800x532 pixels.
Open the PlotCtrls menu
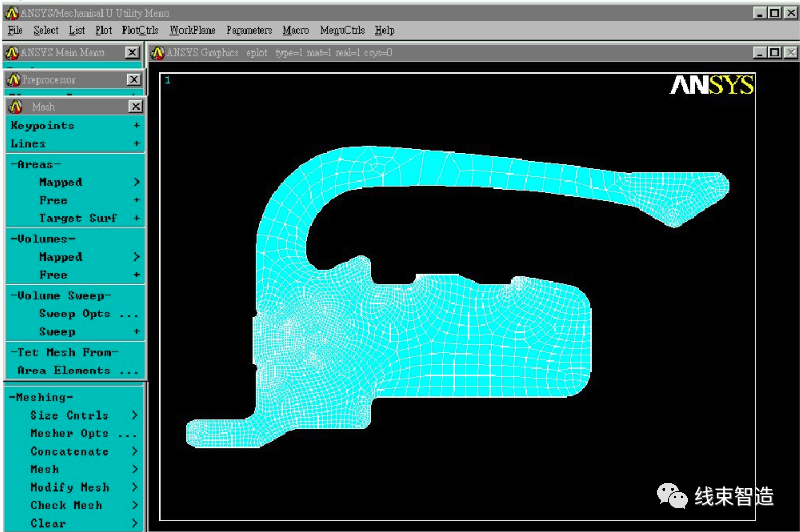click(x=140, y=31)
